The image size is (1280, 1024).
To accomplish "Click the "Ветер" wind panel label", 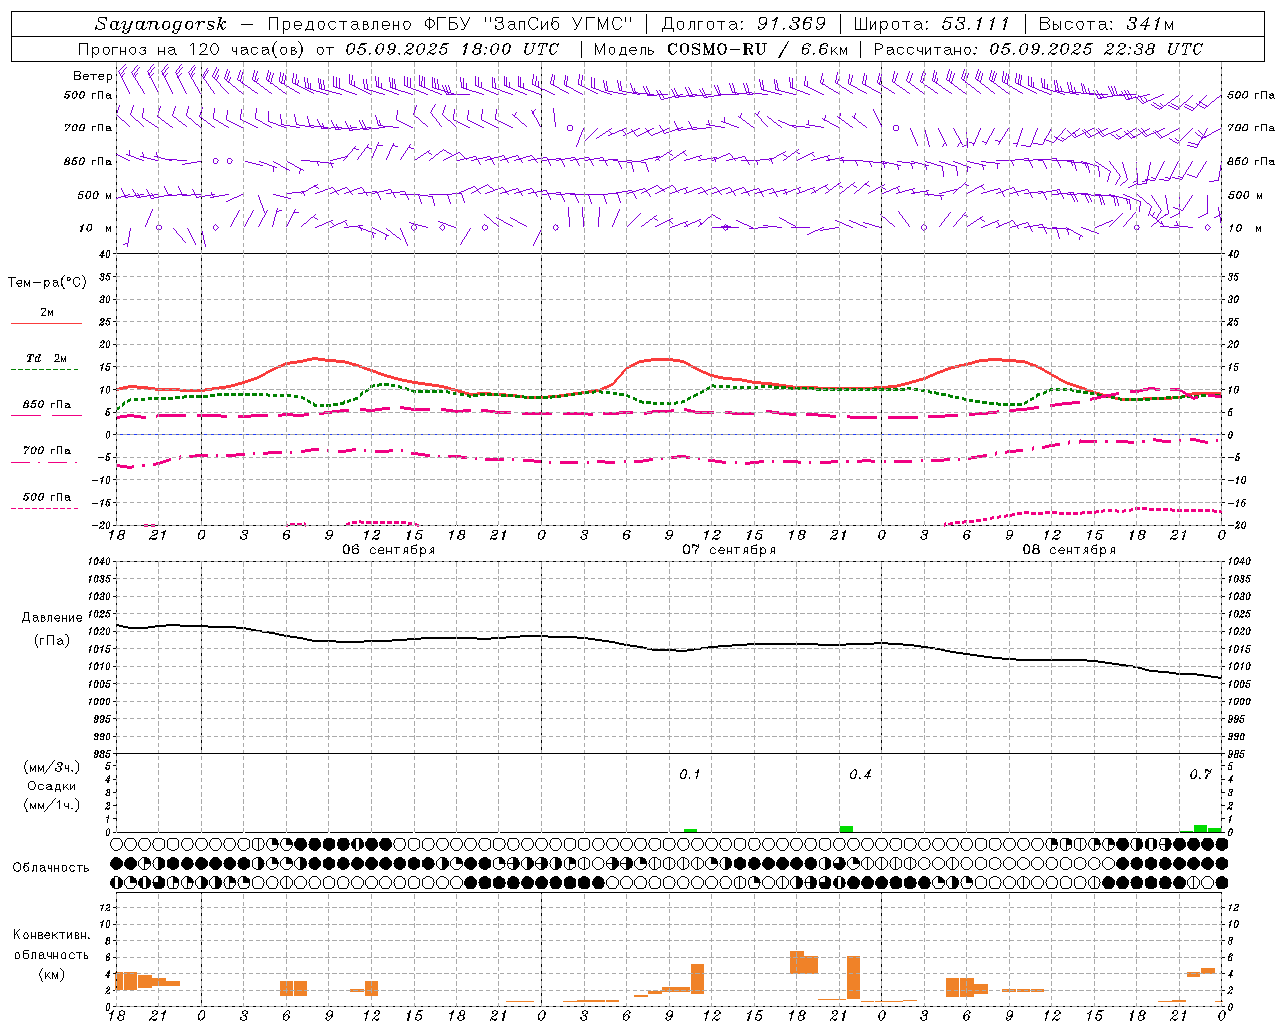I will [x=92, y=76].
